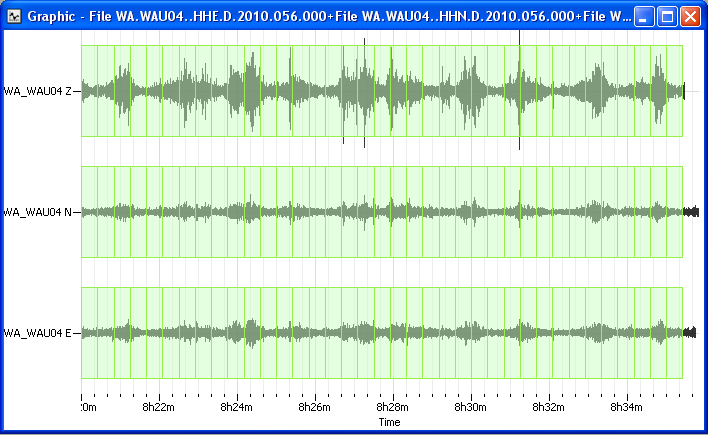The height and width of the screenshot is (435, 708).
Task: Click the Z component waveform signal
Action: coord(360,91)
